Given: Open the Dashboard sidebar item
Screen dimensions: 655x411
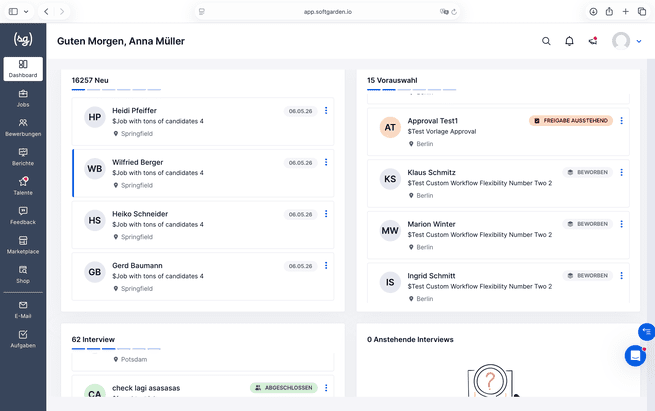Looking at the screenshot, I should click(x=23, y=68).
